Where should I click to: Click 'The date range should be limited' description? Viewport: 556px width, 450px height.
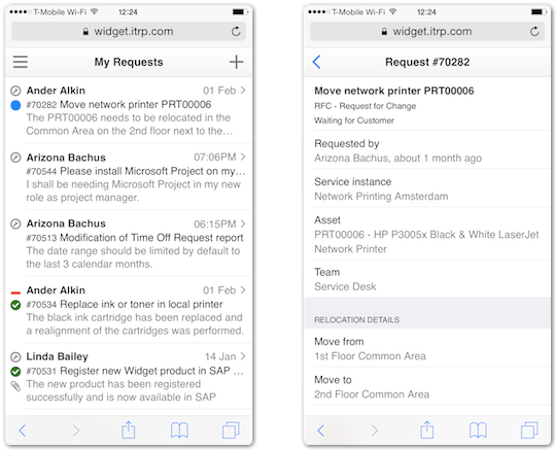[133, 257]
